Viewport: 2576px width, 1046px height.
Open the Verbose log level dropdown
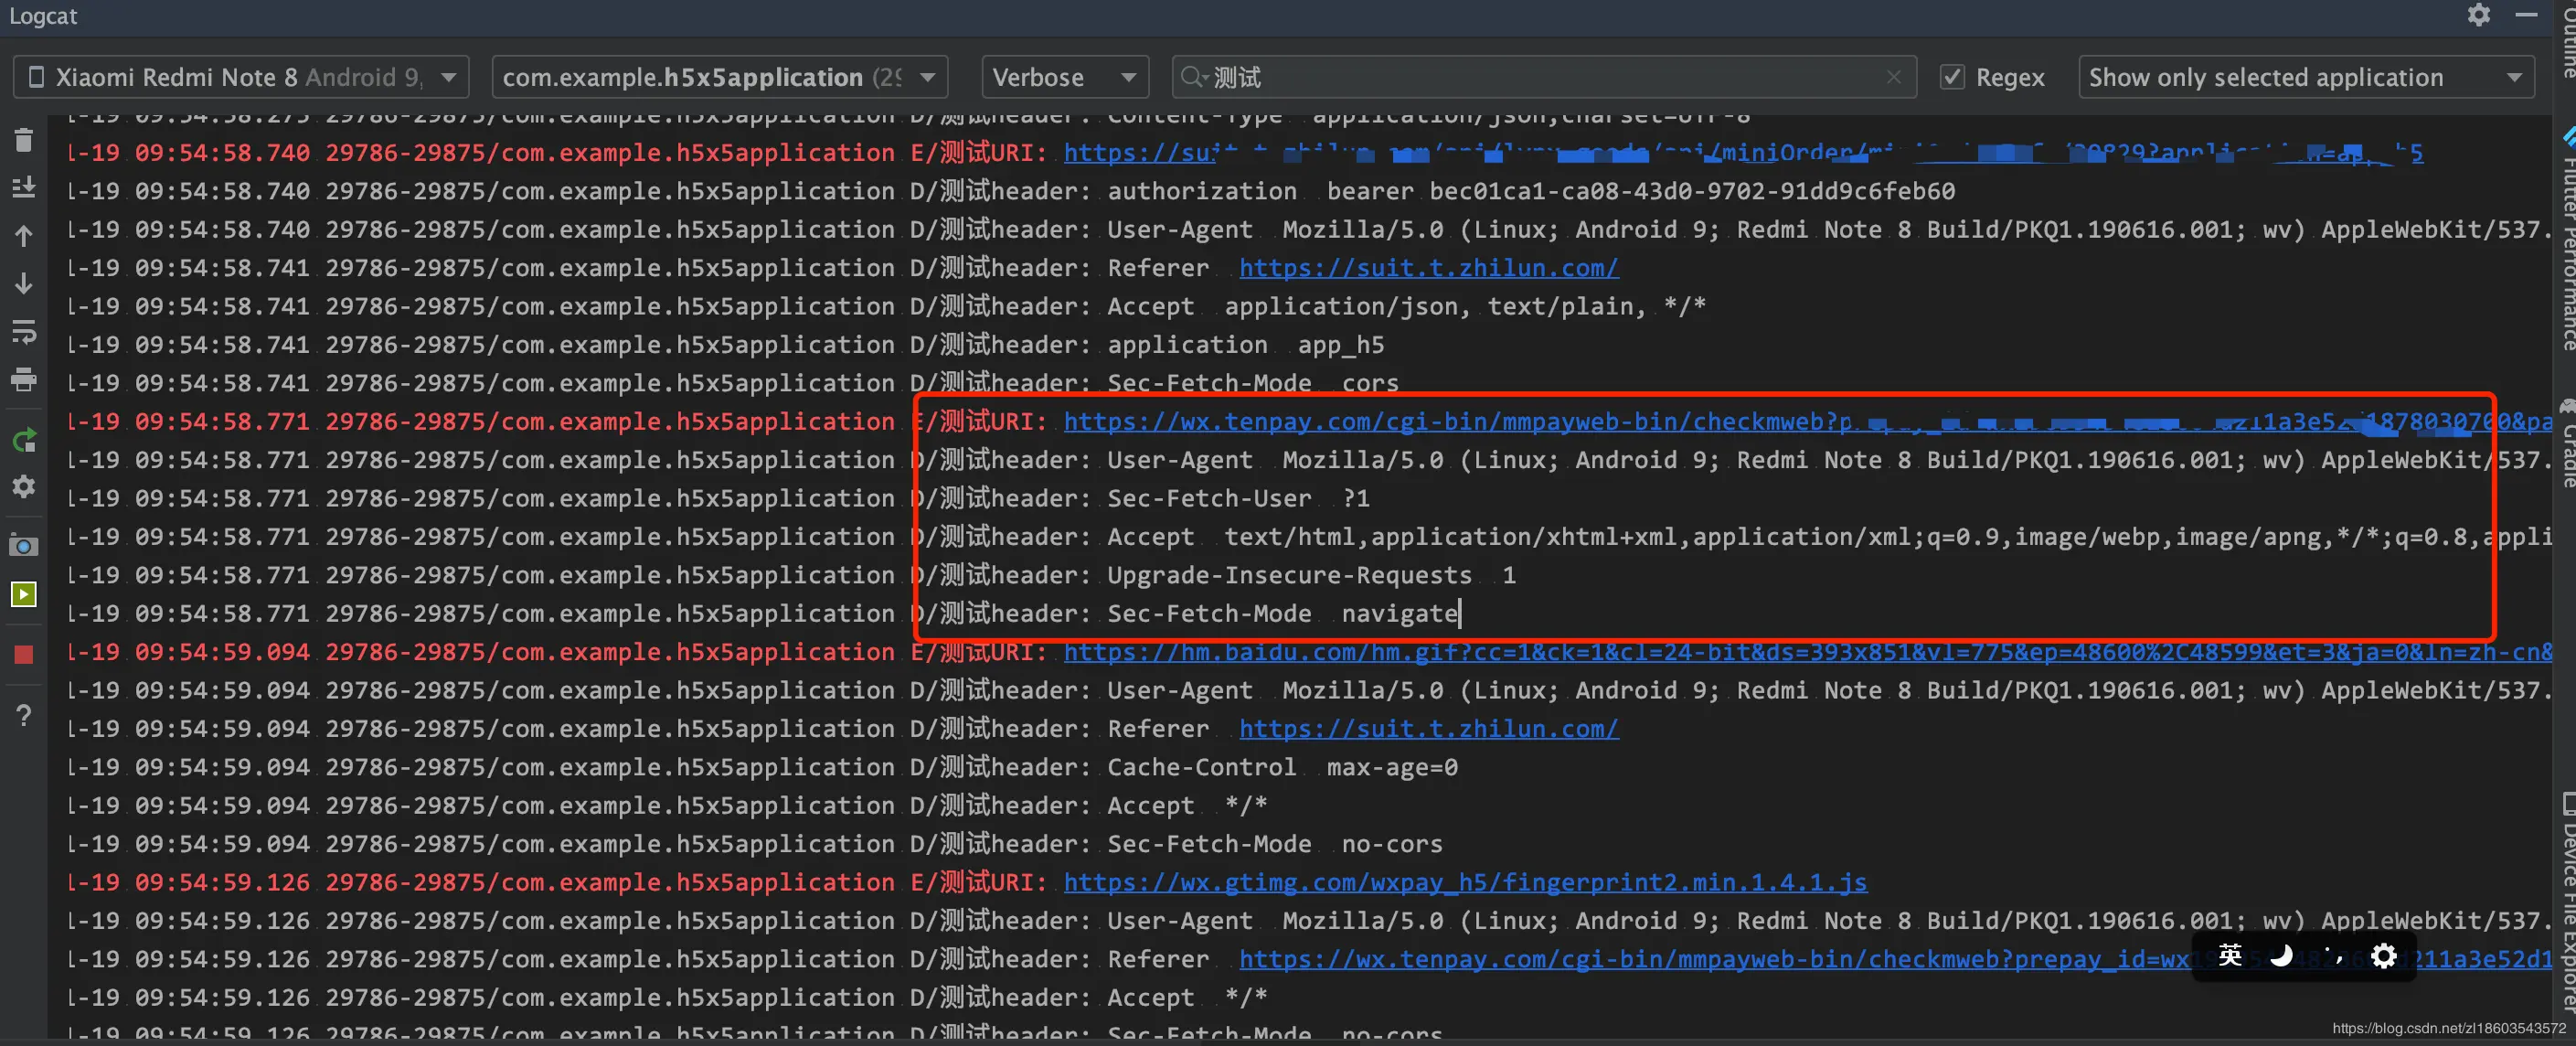(1064, 77)
